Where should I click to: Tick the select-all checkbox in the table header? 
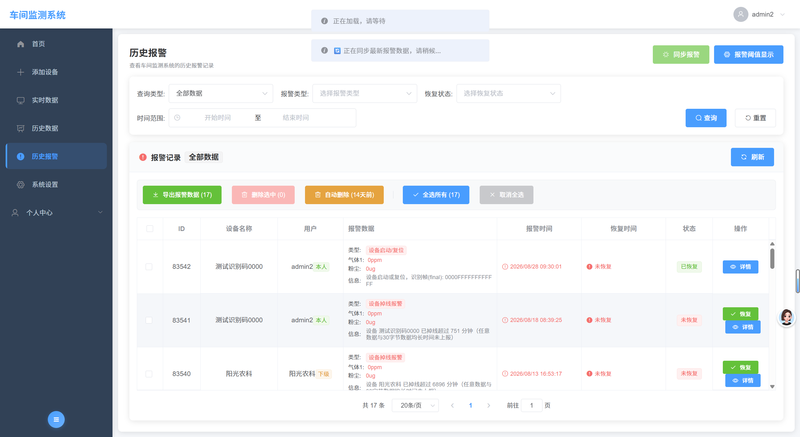[149, 228]
